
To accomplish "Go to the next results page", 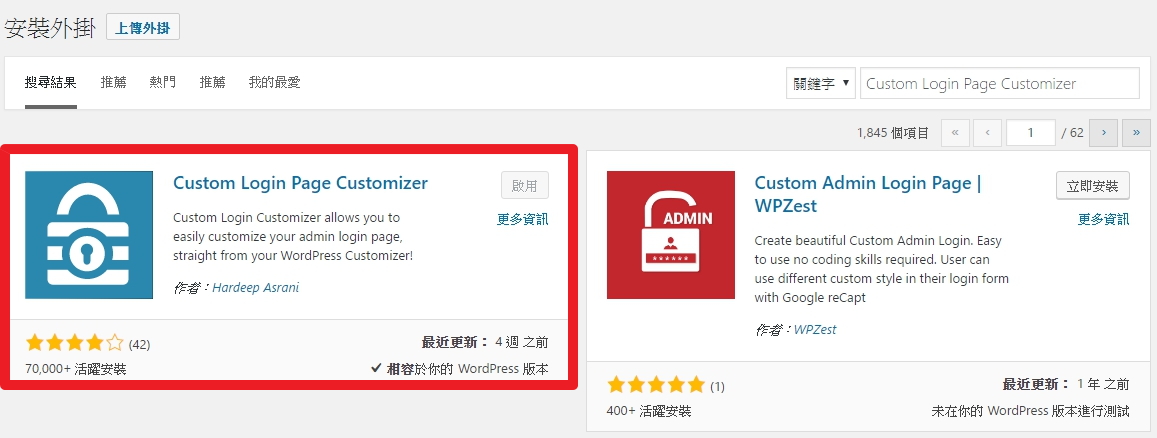I will 1104,133.
